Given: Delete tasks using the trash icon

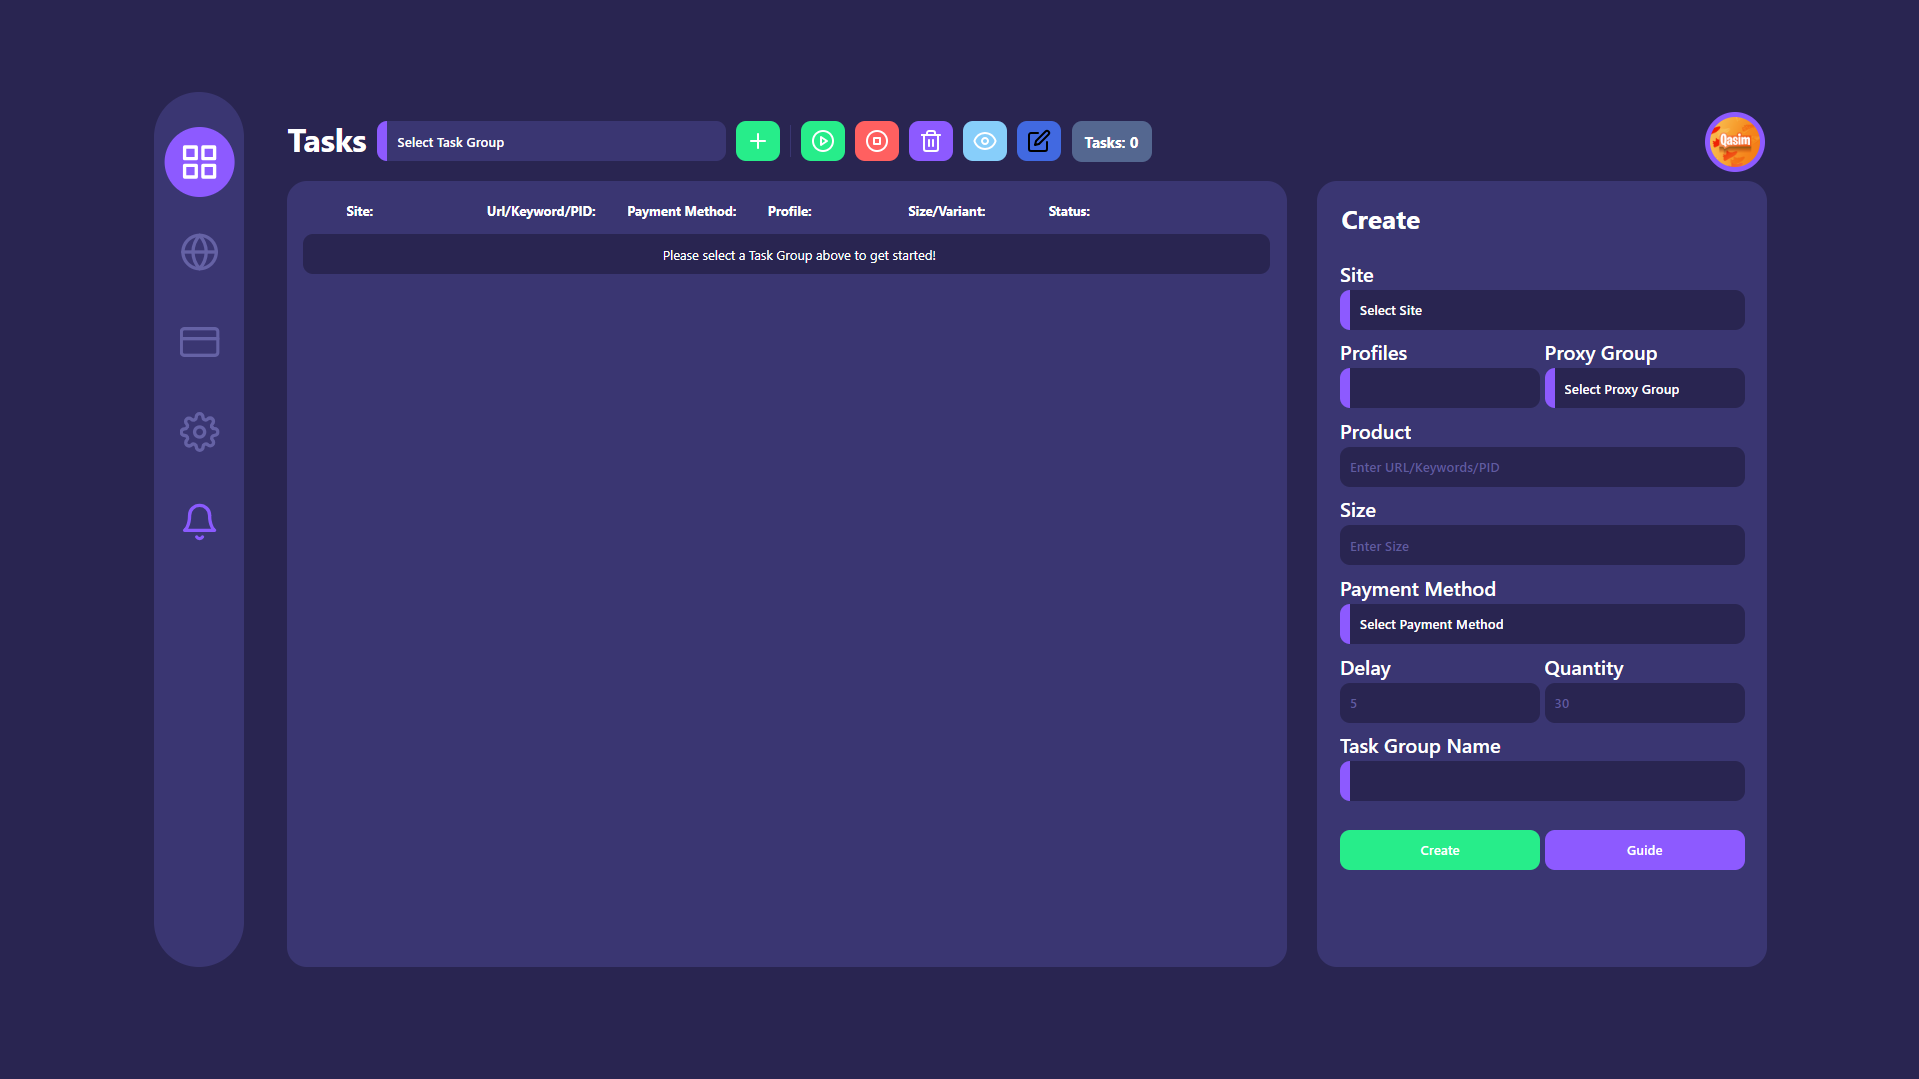Looking at the screenshot, I should 930,141.
